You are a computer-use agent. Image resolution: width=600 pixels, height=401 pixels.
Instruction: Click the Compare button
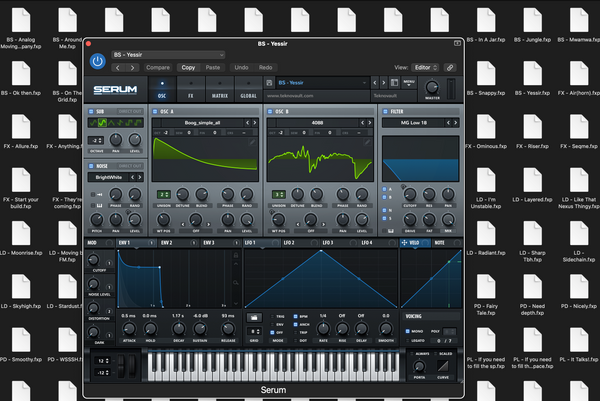[158, 68]
